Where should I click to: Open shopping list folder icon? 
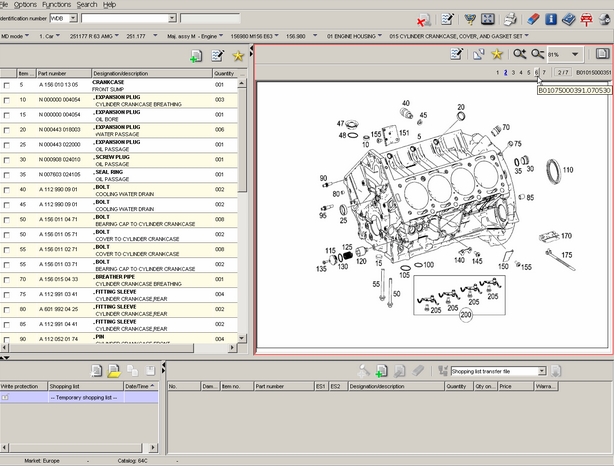click(x=114, y=371)
